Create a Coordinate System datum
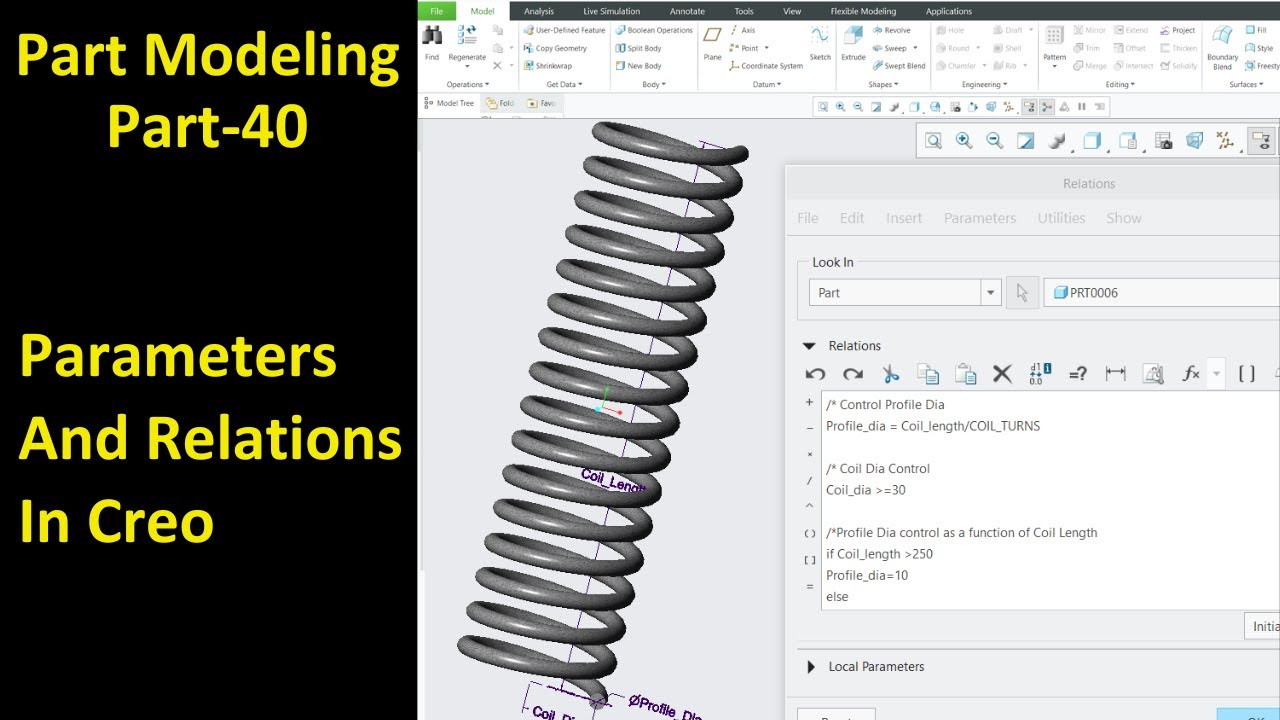1280x720 pixels. (766, 66)
